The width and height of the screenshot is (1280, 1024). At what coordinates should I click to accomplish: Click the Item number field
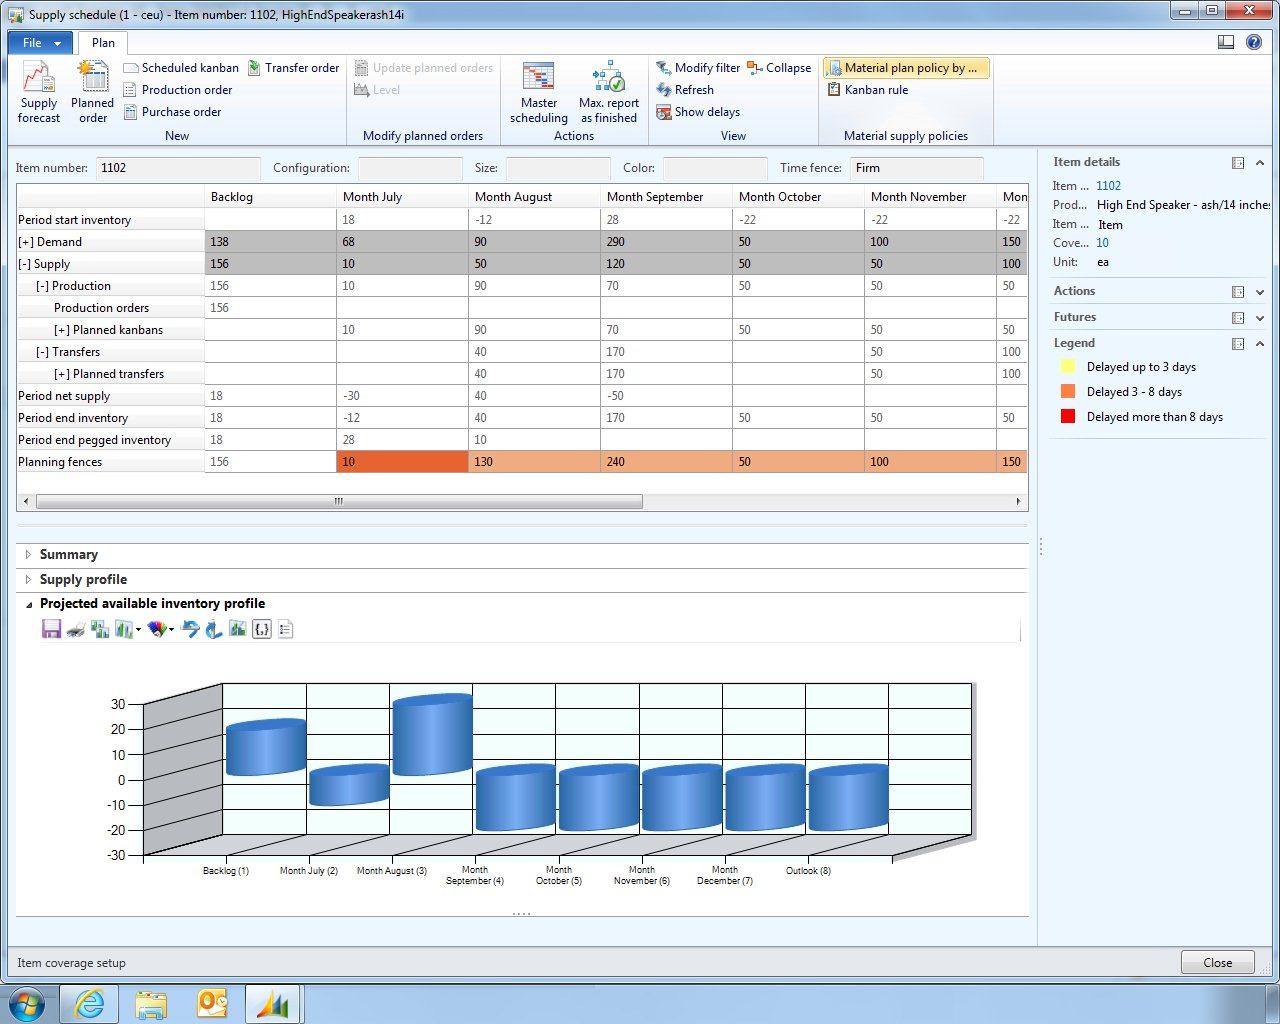(178, 168)
